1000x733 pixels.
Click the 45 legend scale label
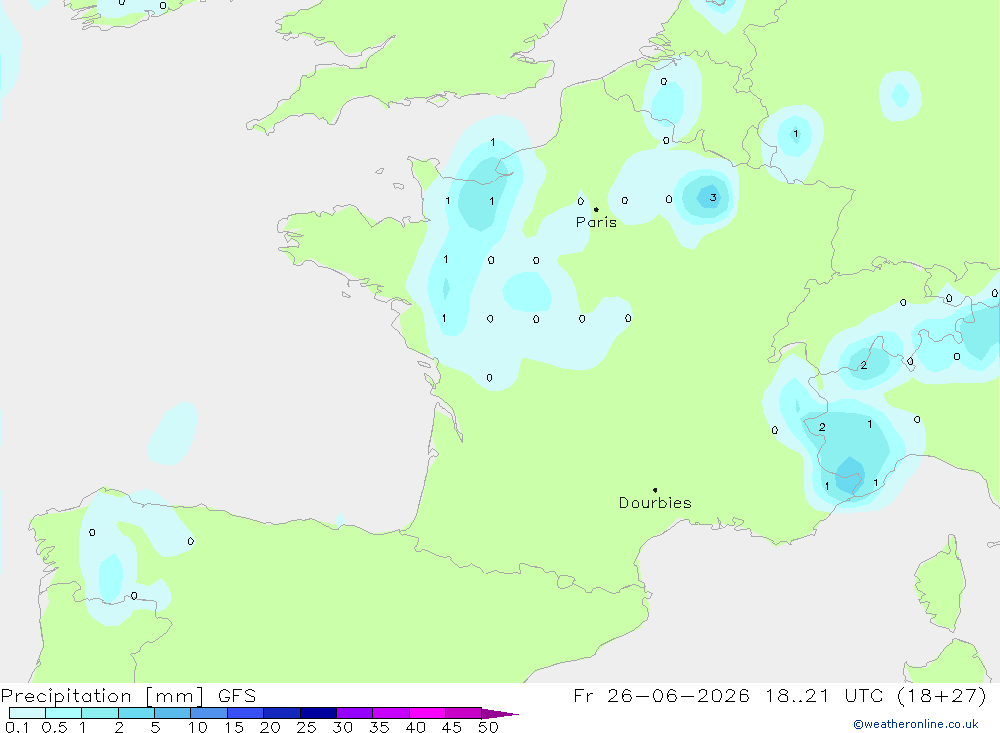click(x=452, y=727)
